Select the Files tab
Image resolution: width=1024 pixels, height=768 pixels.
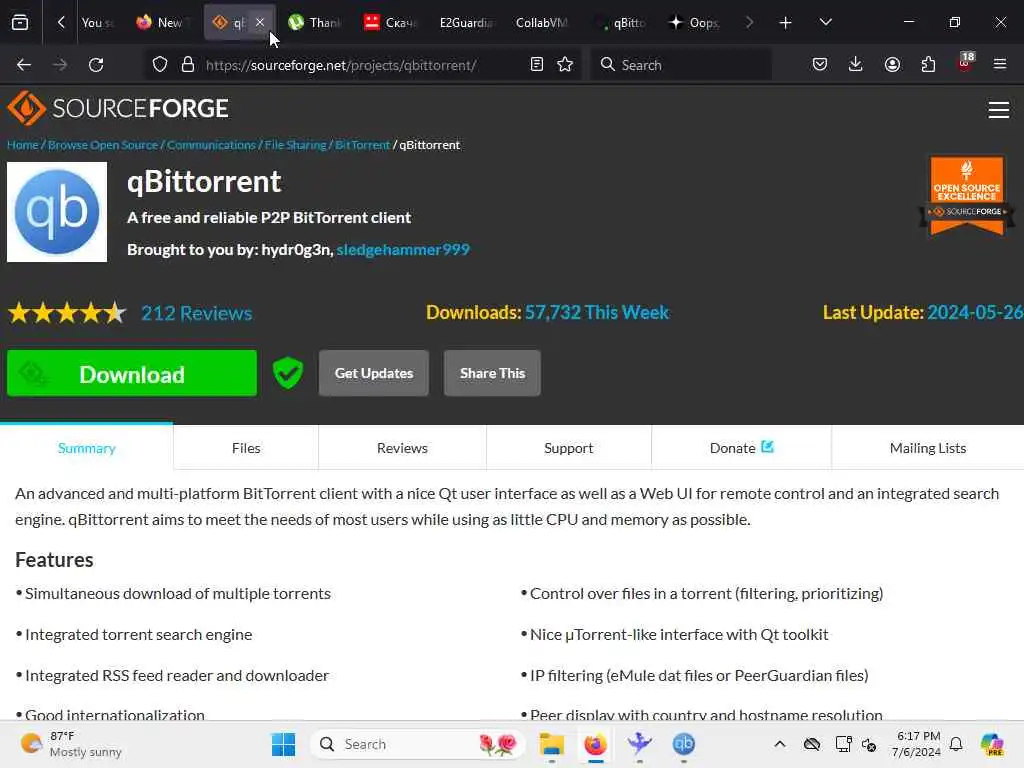click(x=246, y=448)
